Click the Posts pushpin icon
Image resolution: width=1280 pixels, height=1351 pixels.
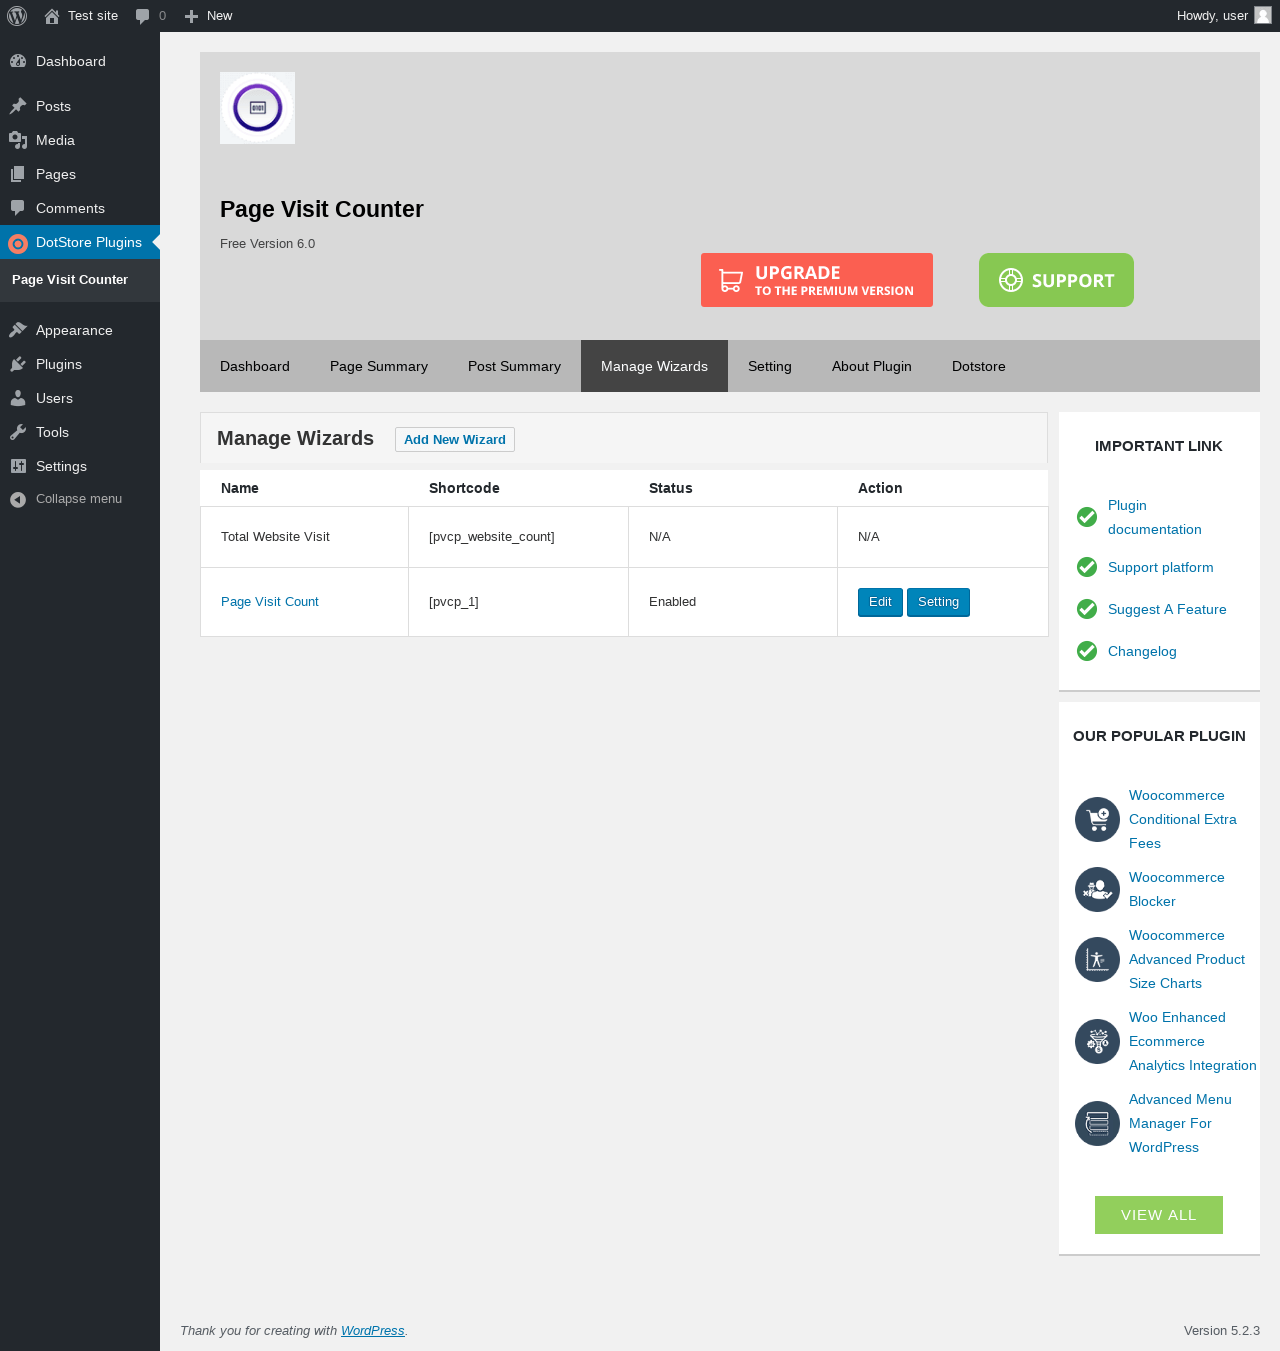tap(18, 106)
